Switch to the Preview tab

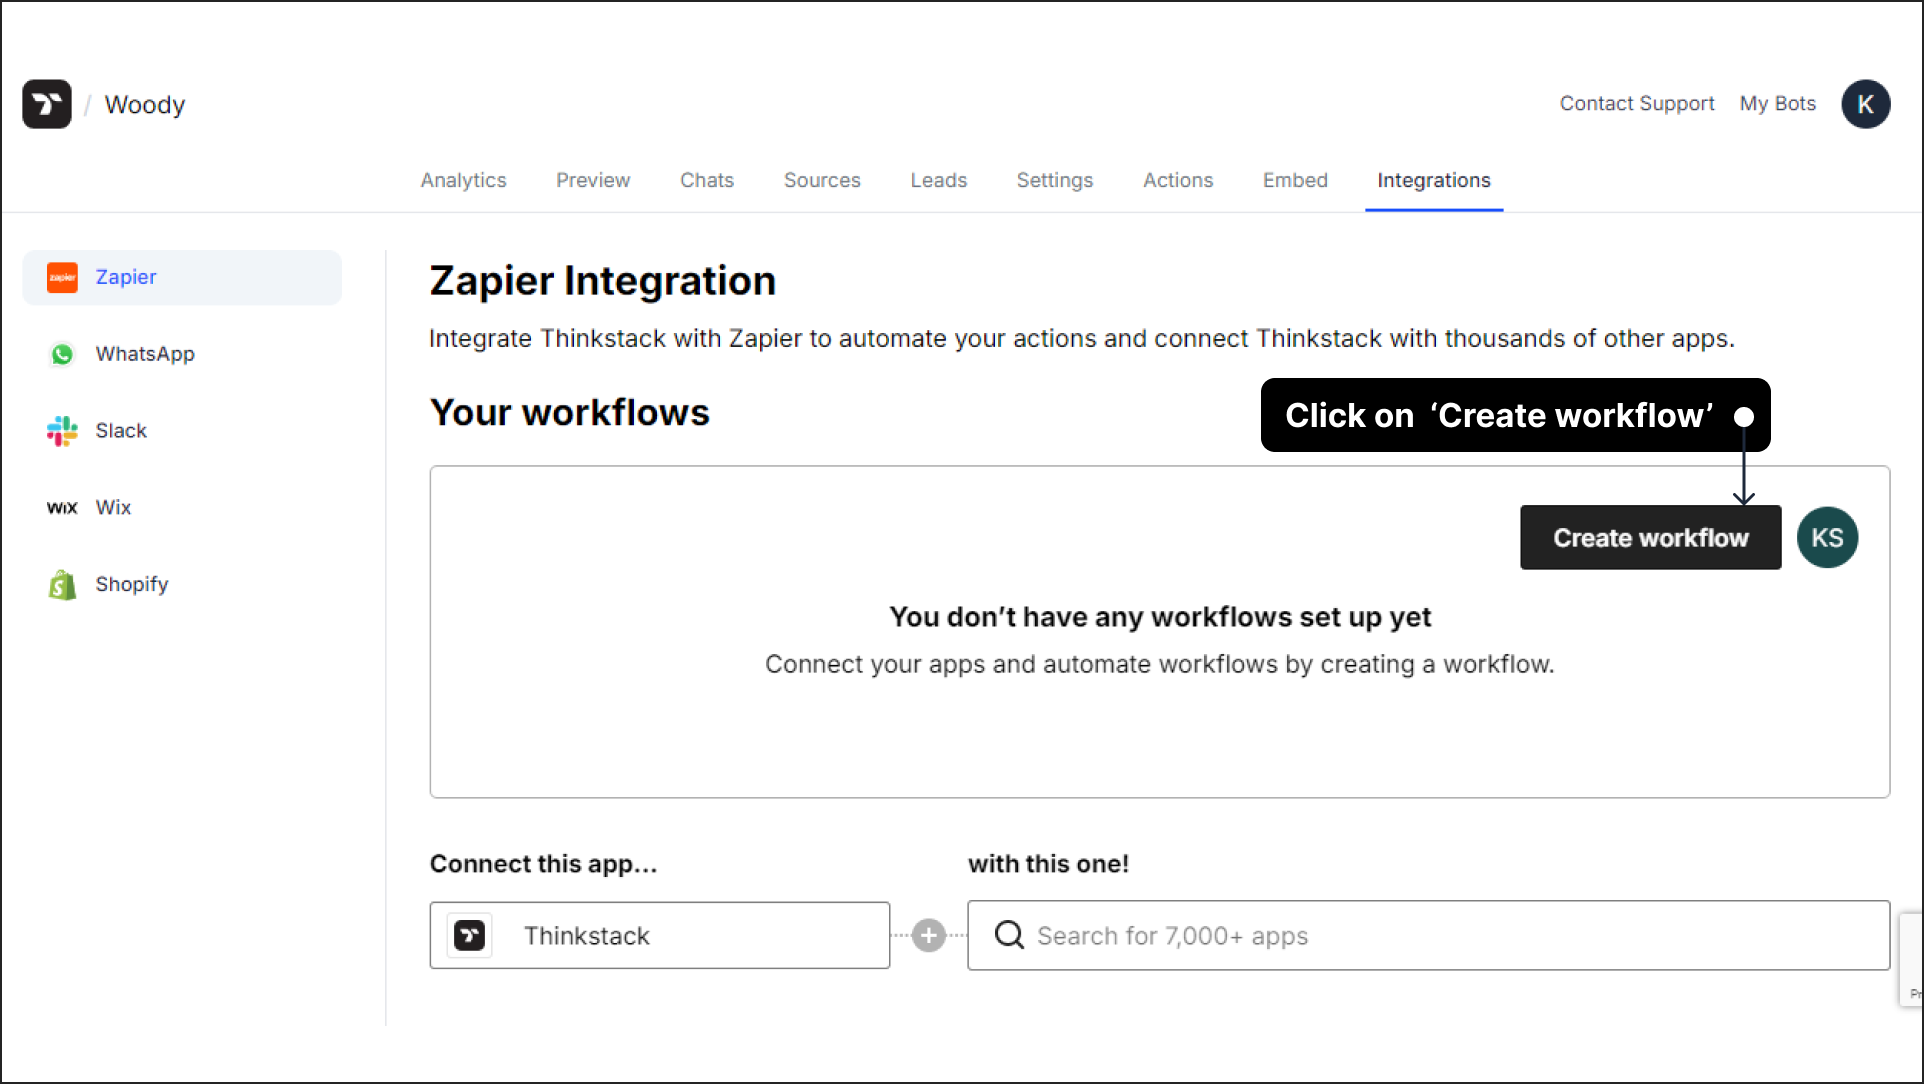[593, 180]
